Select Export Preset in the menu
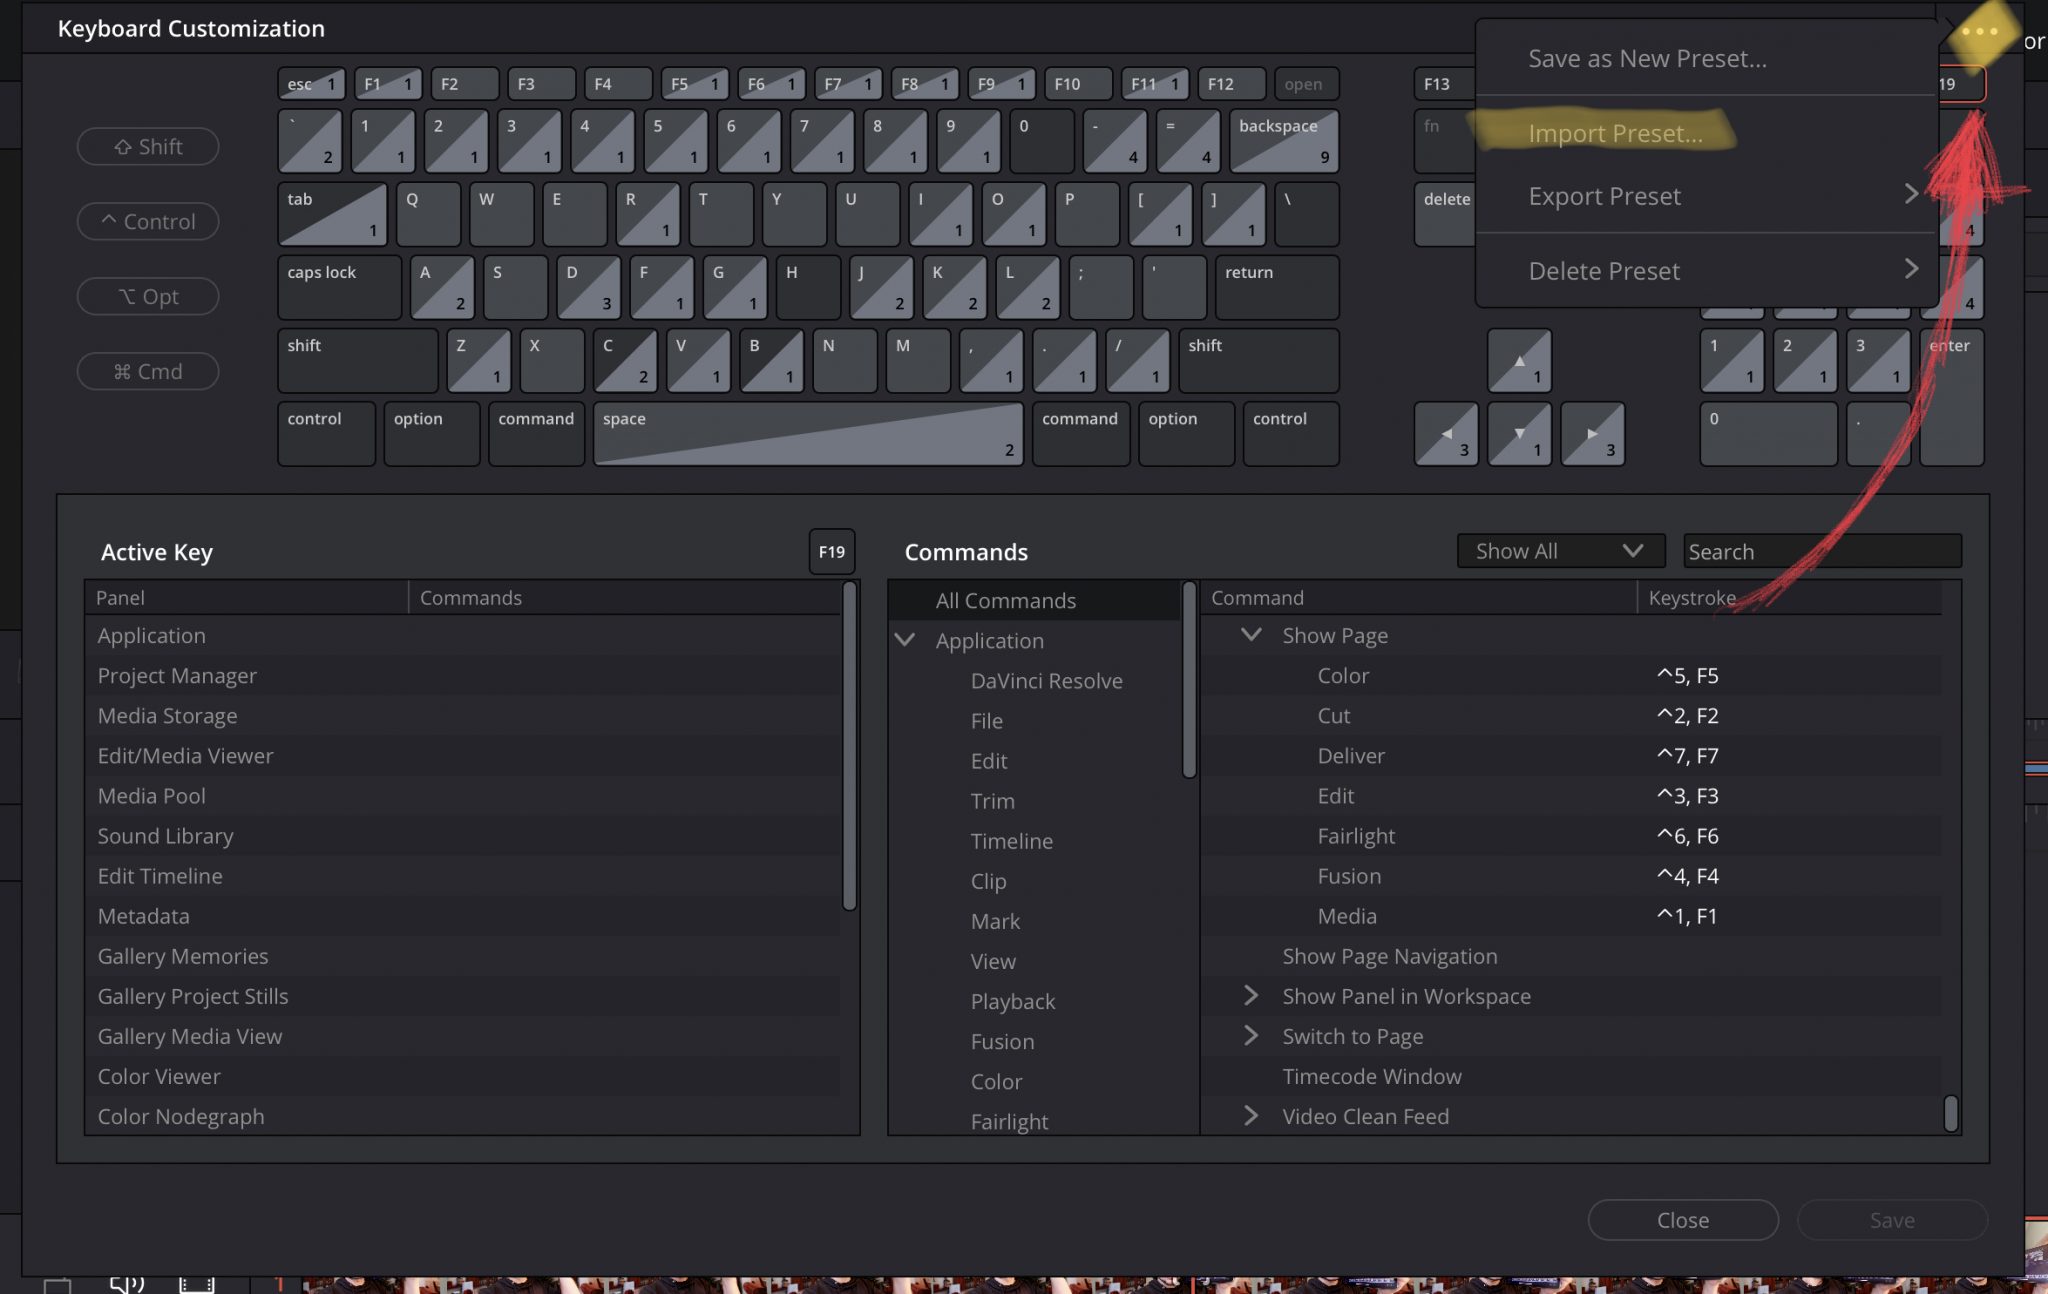 pyautogui.click(x=1604, y=196)
